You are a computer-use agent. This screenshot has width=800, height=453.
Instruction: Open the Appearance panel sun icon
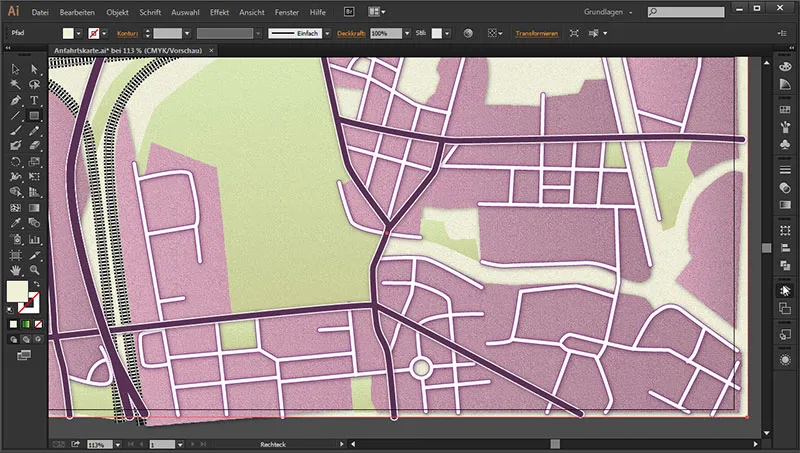(785, 360)
